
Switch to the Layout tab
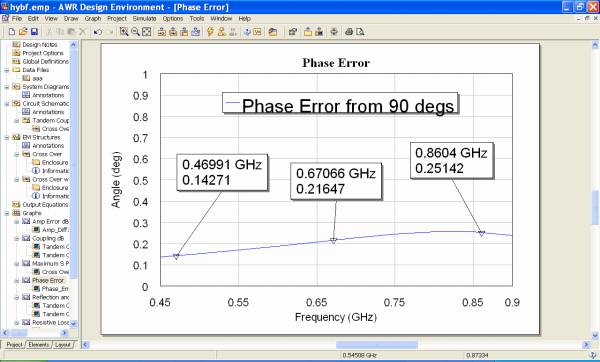click(63, 345)
